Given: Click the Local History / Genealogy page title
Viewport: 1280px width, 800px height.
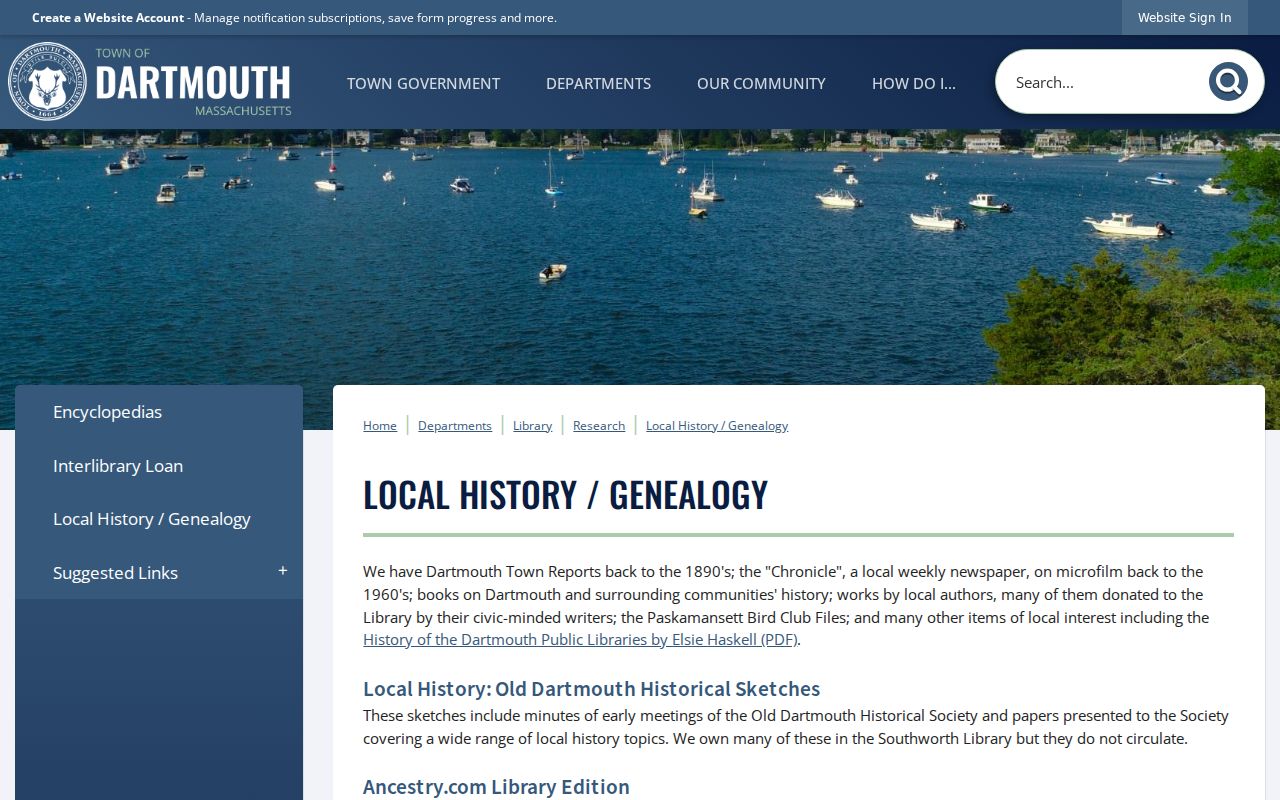Looking at the screenshot, I should coord(565,495).
